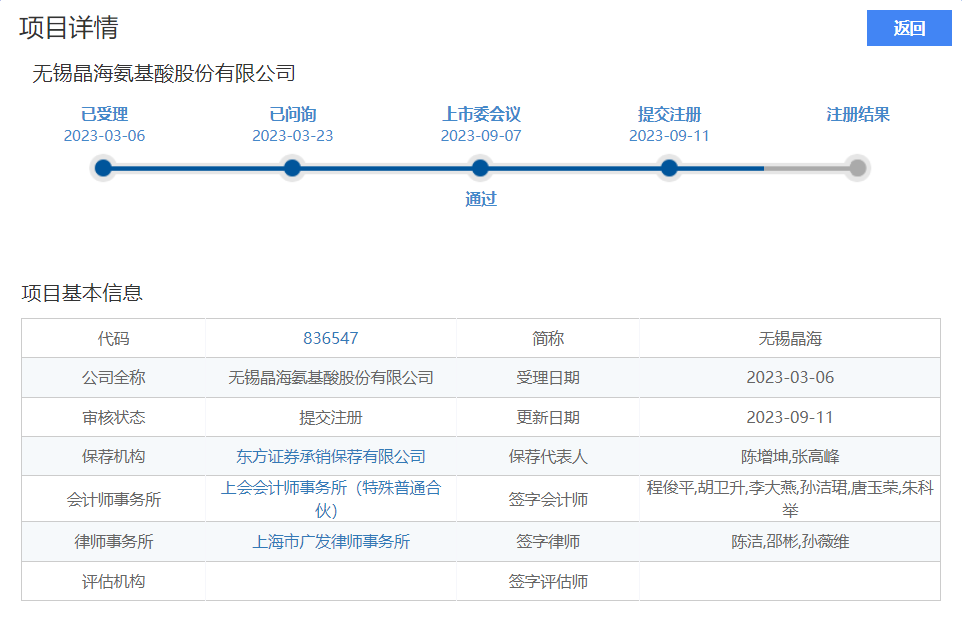The height and width of the screenshot is (634, 962).
Task: Open 东方证券承销保荐有限公司 sponsor link
Action: point(330,457)
